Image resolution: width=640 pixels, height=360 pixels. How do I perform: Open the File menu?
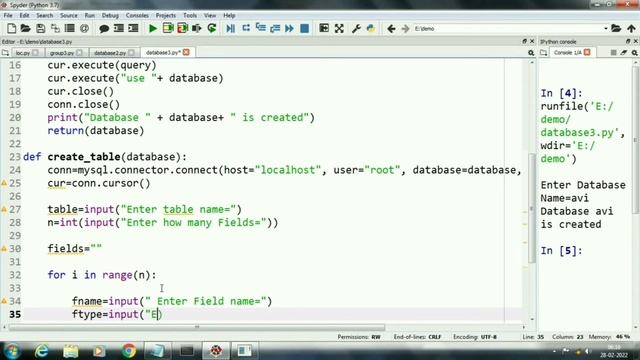pos(8,16)
